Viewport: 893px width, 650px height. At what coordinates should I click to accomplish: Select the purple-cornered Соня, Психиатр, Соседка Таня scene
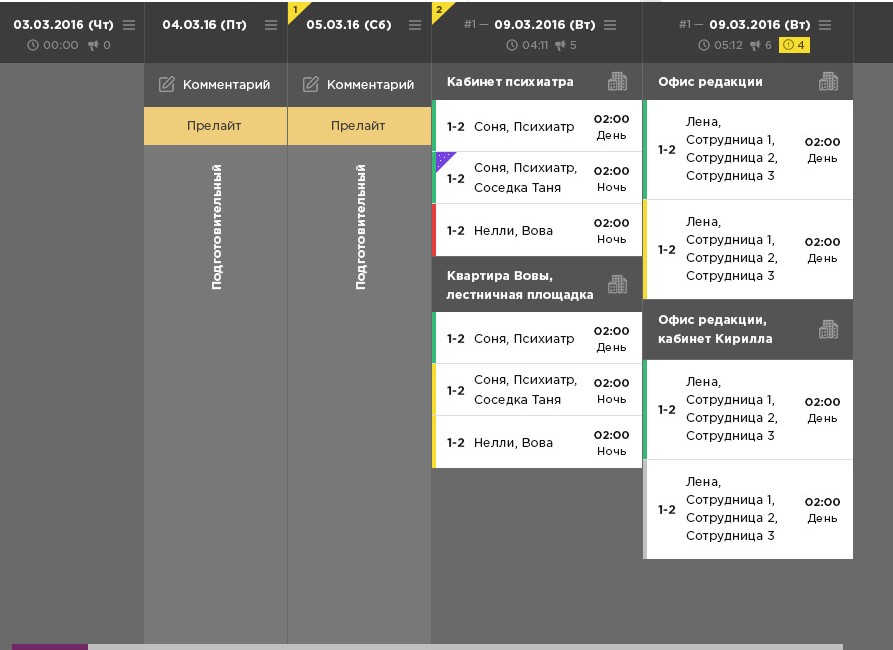(x=537, y=179)
